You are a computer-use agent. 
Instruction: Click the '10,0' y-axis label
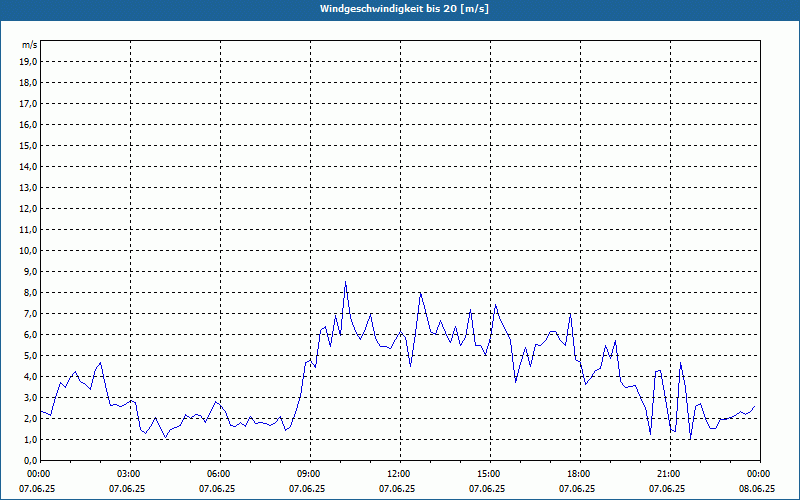29,251
